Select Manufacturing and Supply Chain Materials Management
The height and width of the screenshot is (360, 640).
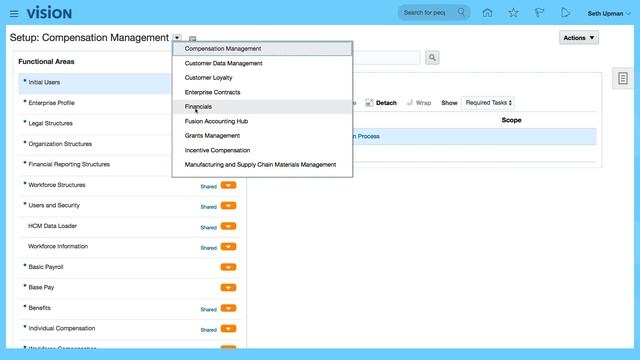[262, 164]
